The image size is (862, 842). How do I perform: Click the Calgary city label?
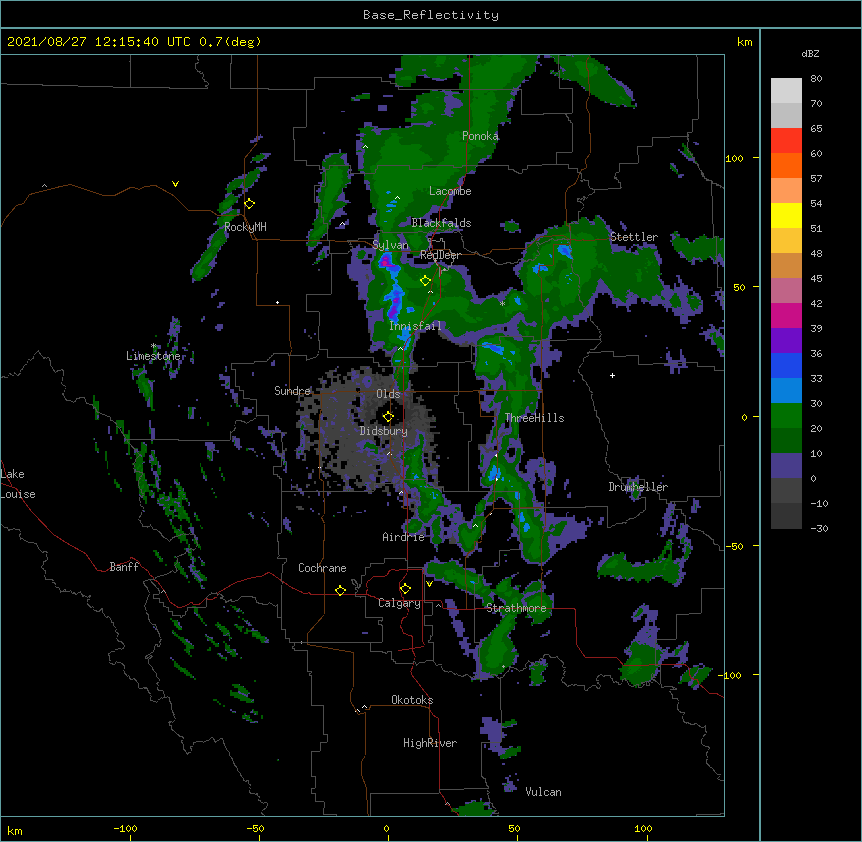[x=399, y=603]
